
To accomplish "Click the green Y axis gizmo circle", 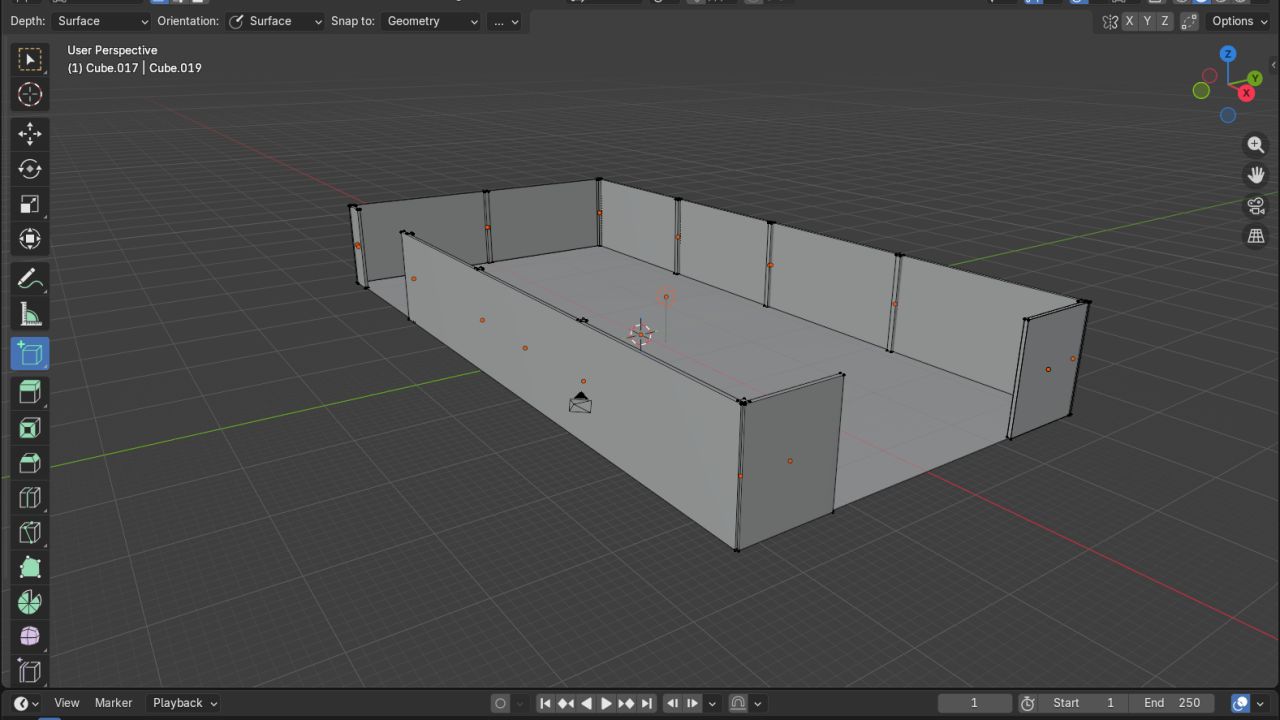I will [x=1255, y=79].
